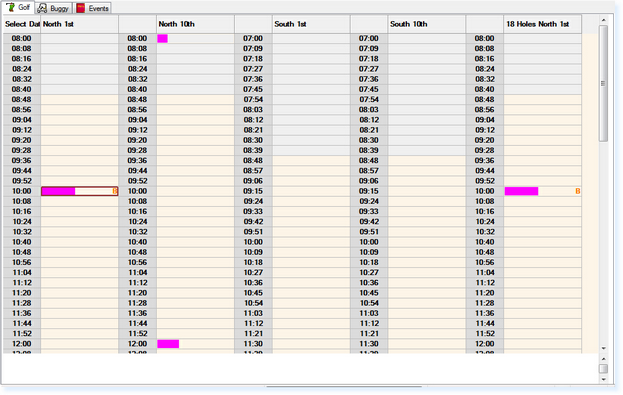623x395 pixels.
Task: Open the Buggy tab
Action: [x=54, y=8]
